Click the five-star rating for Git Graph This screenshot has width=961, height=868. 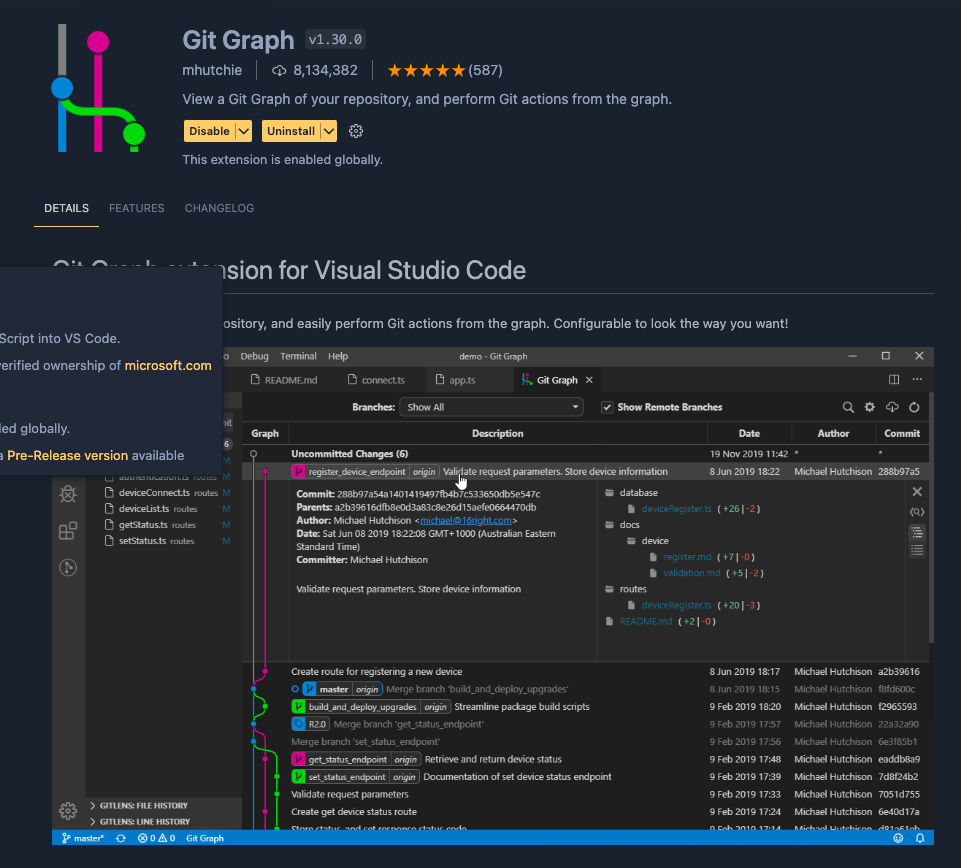[x=426, y=71]
